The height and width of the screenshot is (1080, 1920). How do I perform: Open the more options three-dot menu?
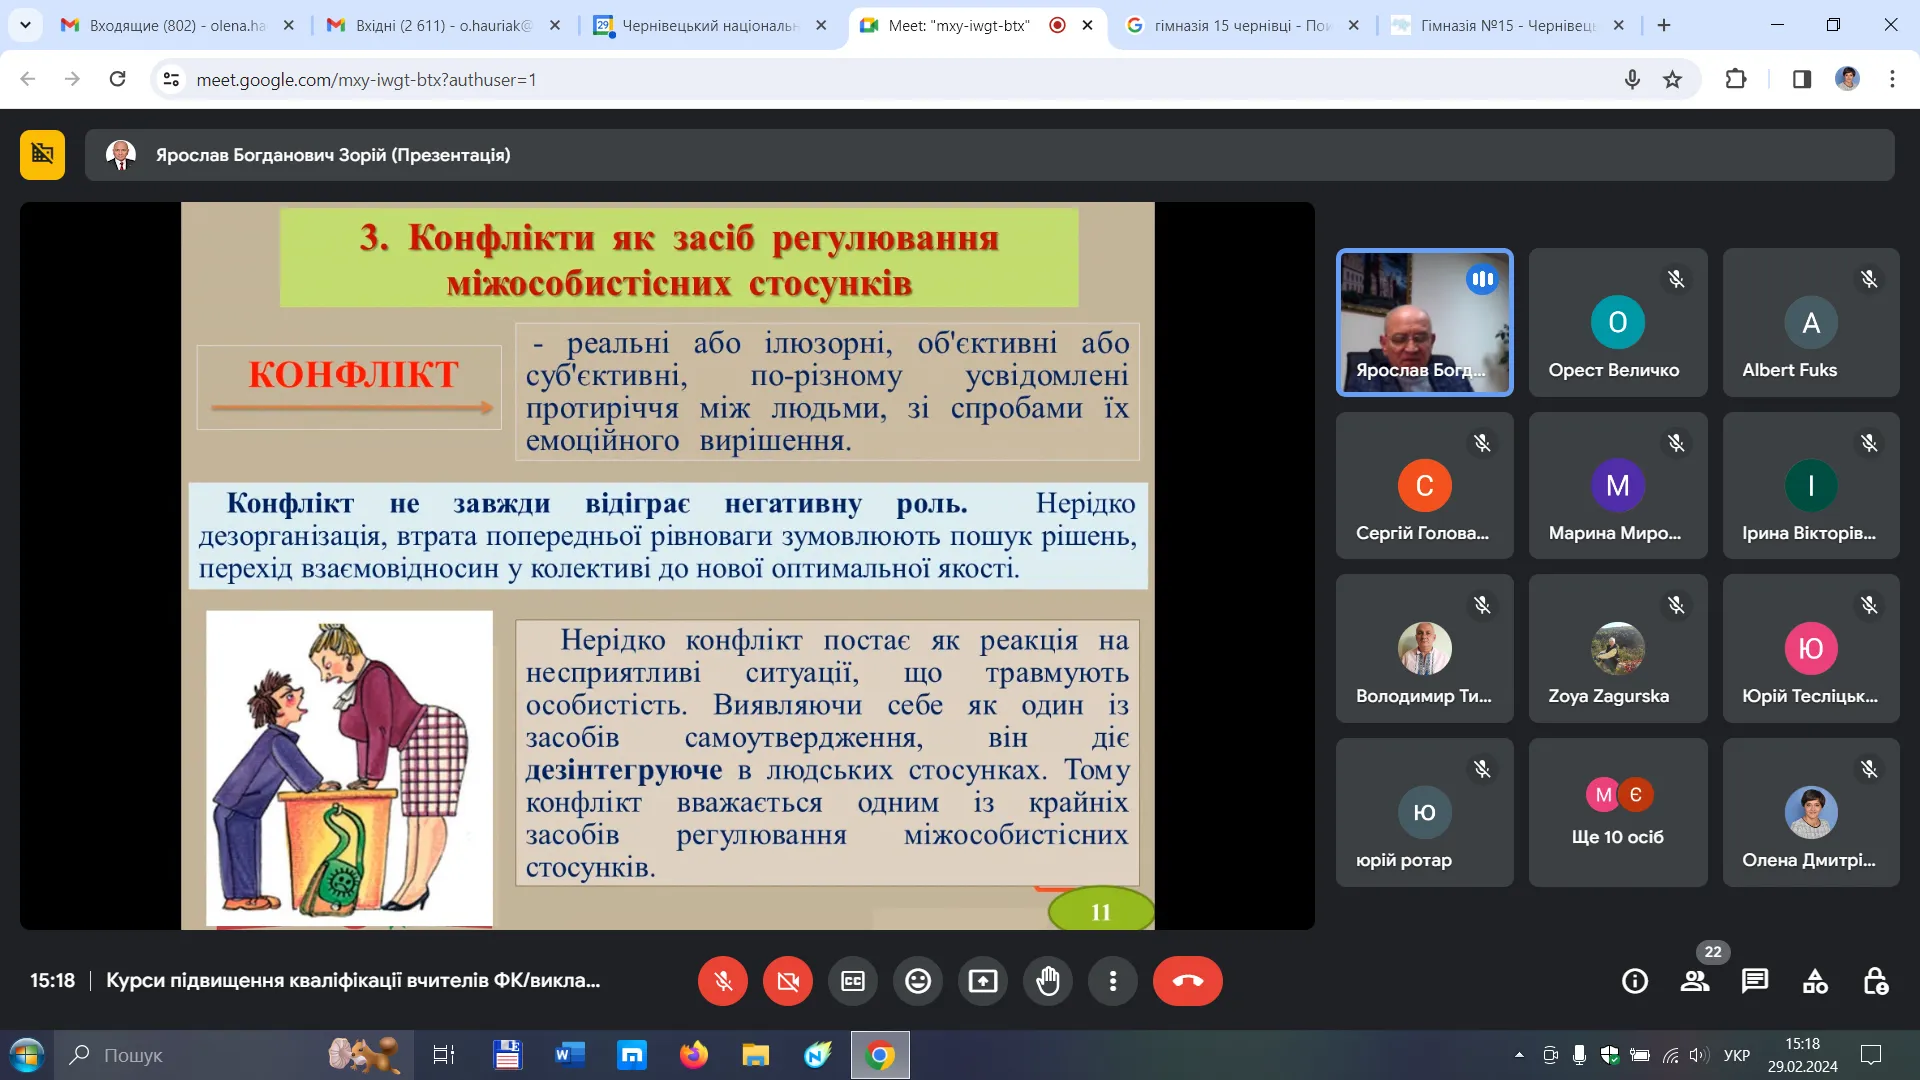(x=1113, y=981)
